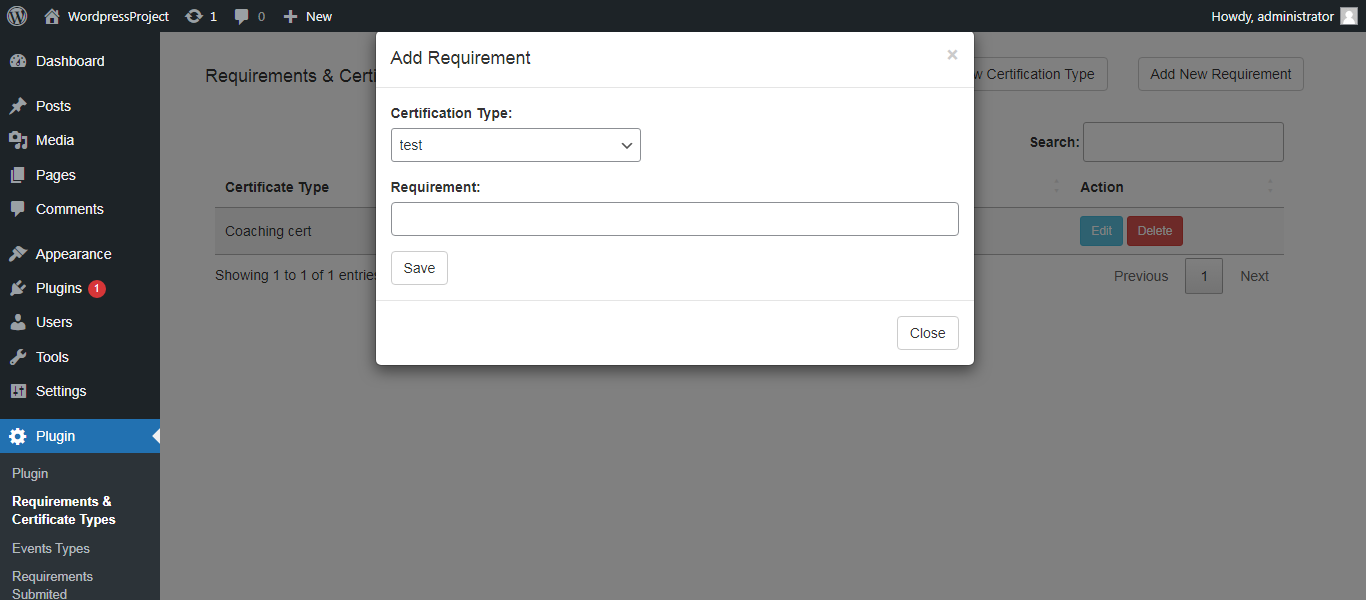This screenshot has width=1366, height=600.
Task: Click the Users person icon
Action: tap(20, 322)
